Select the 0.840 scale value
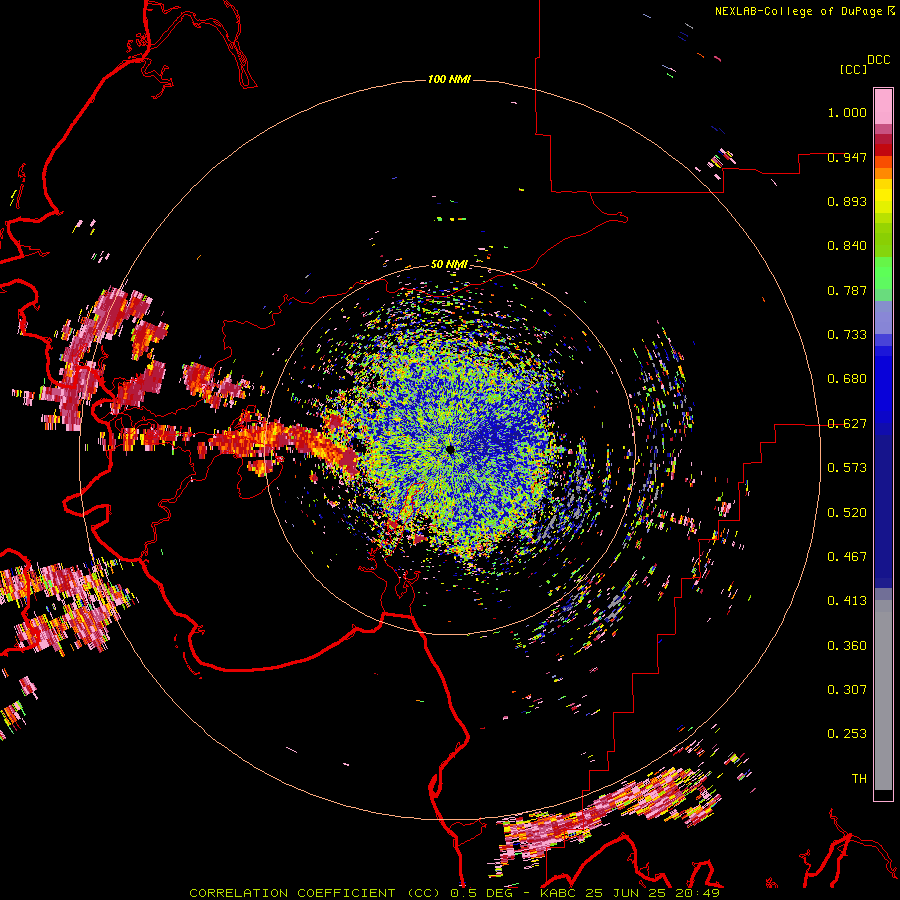The height and width of the screenshot is (900, 900). point(847,246)
